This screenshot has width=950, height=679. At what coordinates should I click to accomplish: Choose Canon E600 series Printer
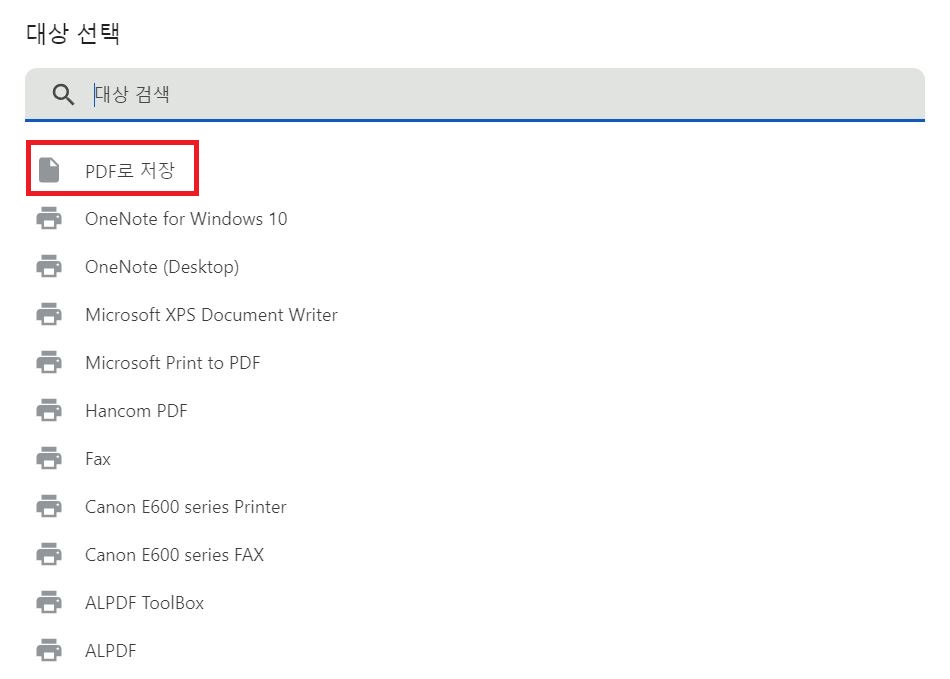point(185,507)
